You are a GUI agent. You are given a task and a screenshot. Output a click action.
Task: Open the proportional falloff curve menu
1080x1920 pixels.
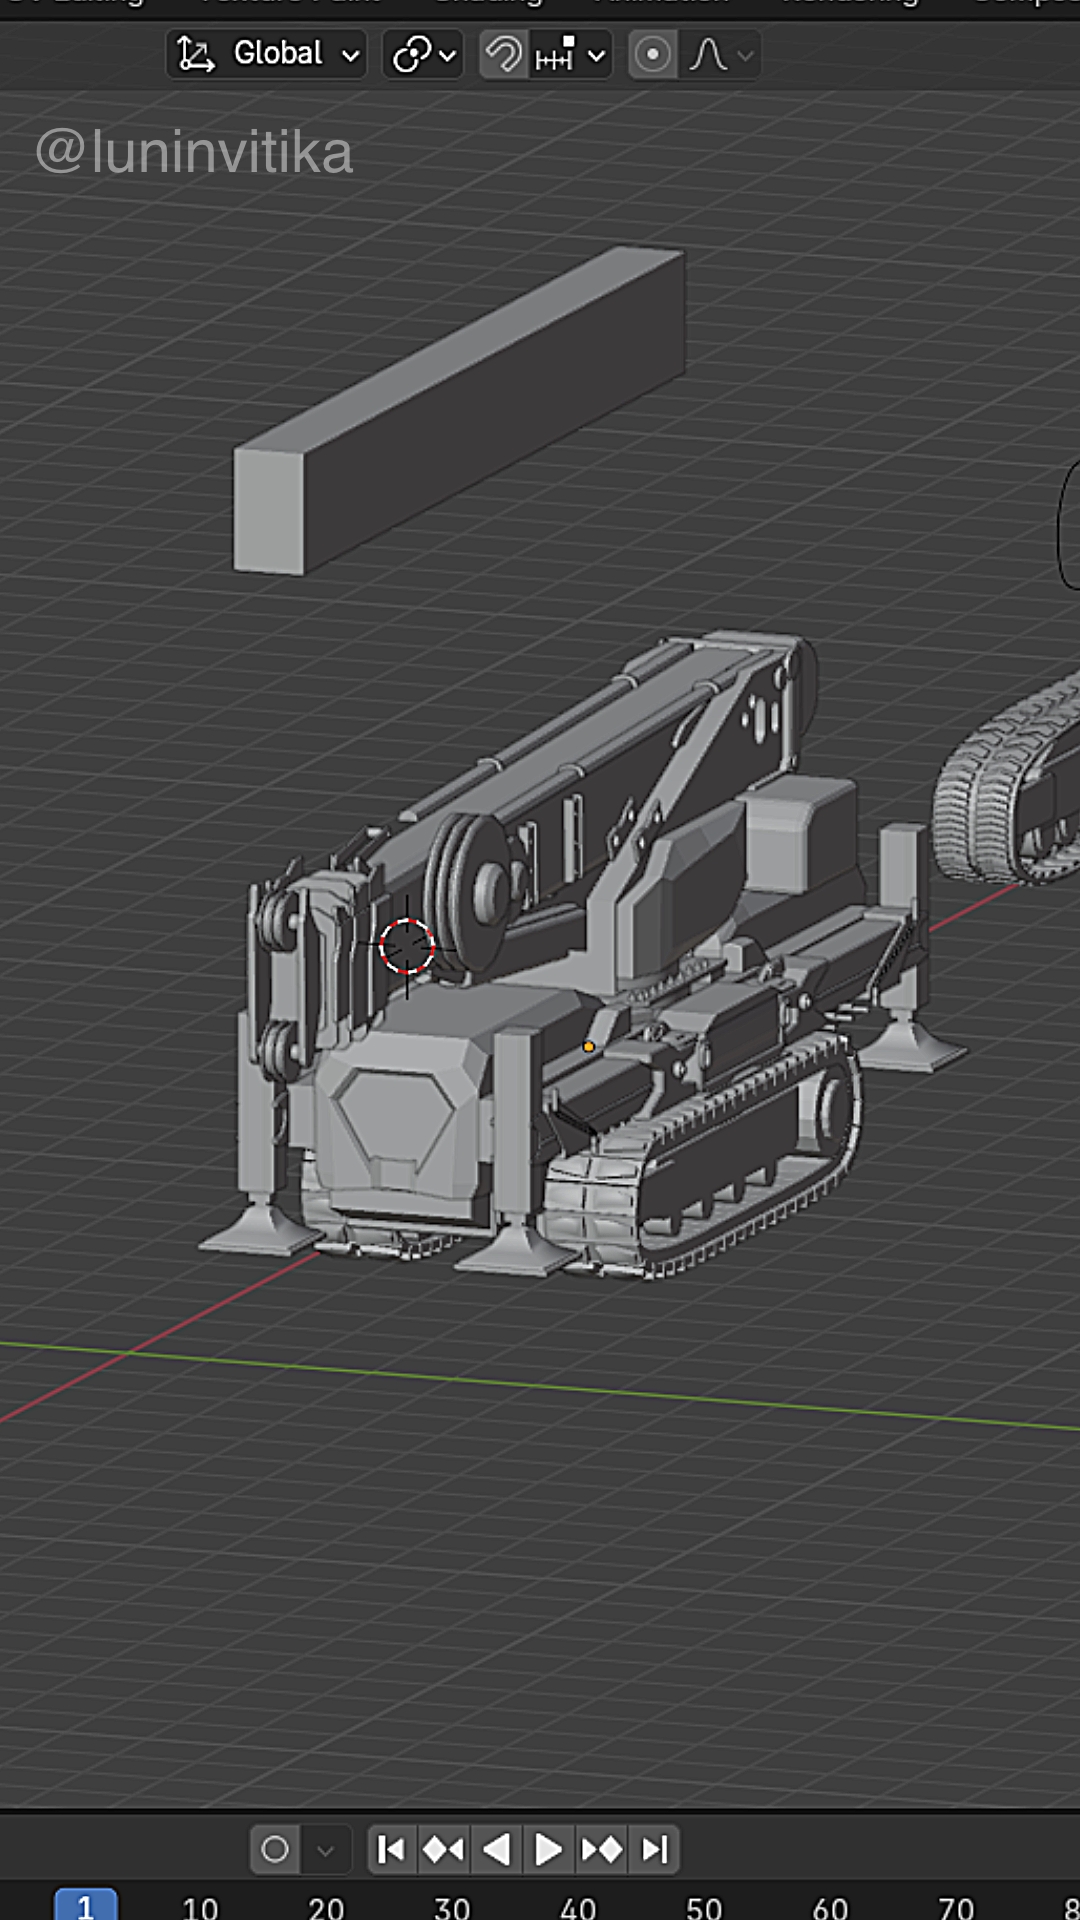coord(720,54)
